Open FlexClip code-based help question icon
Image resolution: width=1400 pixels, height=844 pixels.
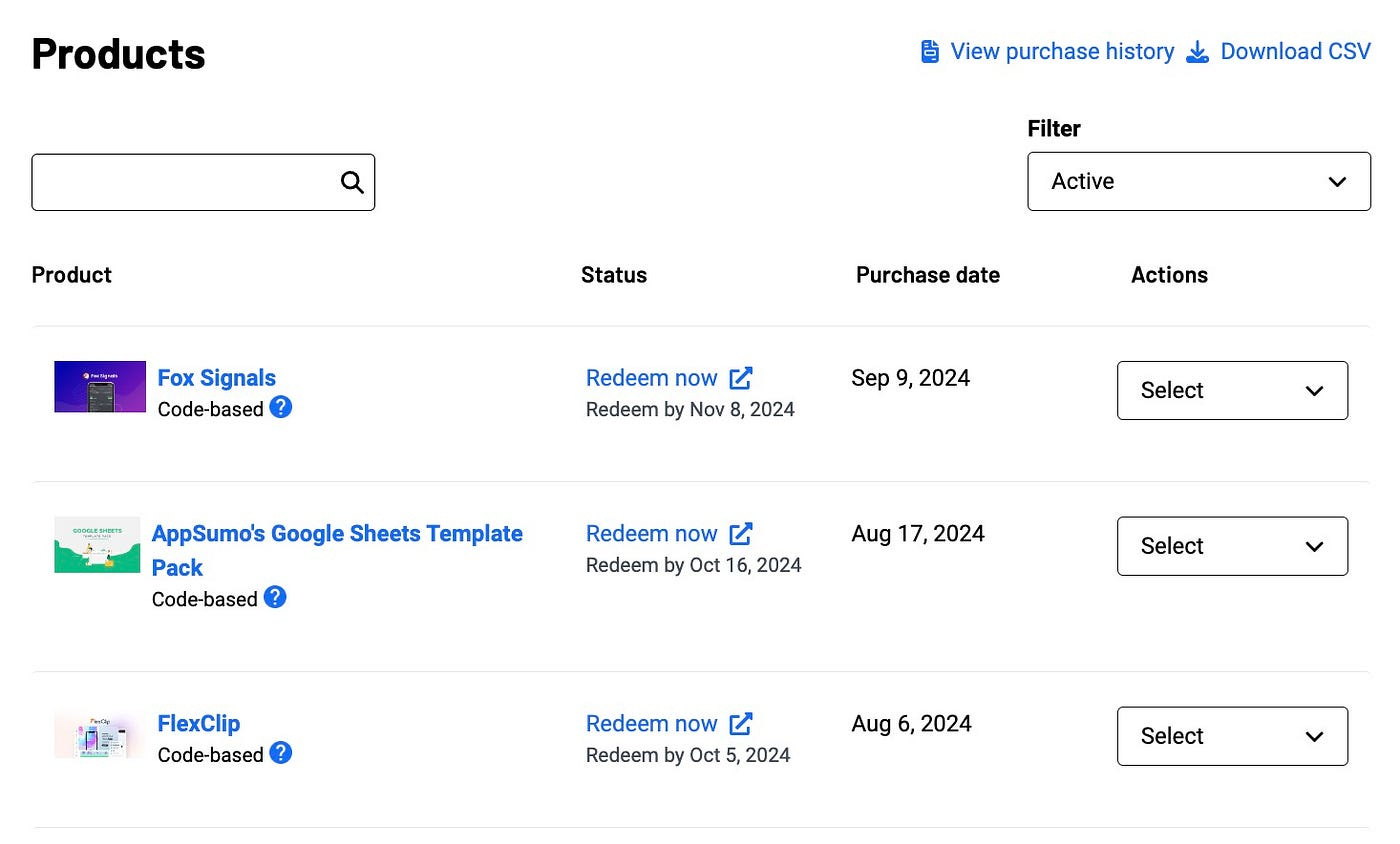pos(281,753)
